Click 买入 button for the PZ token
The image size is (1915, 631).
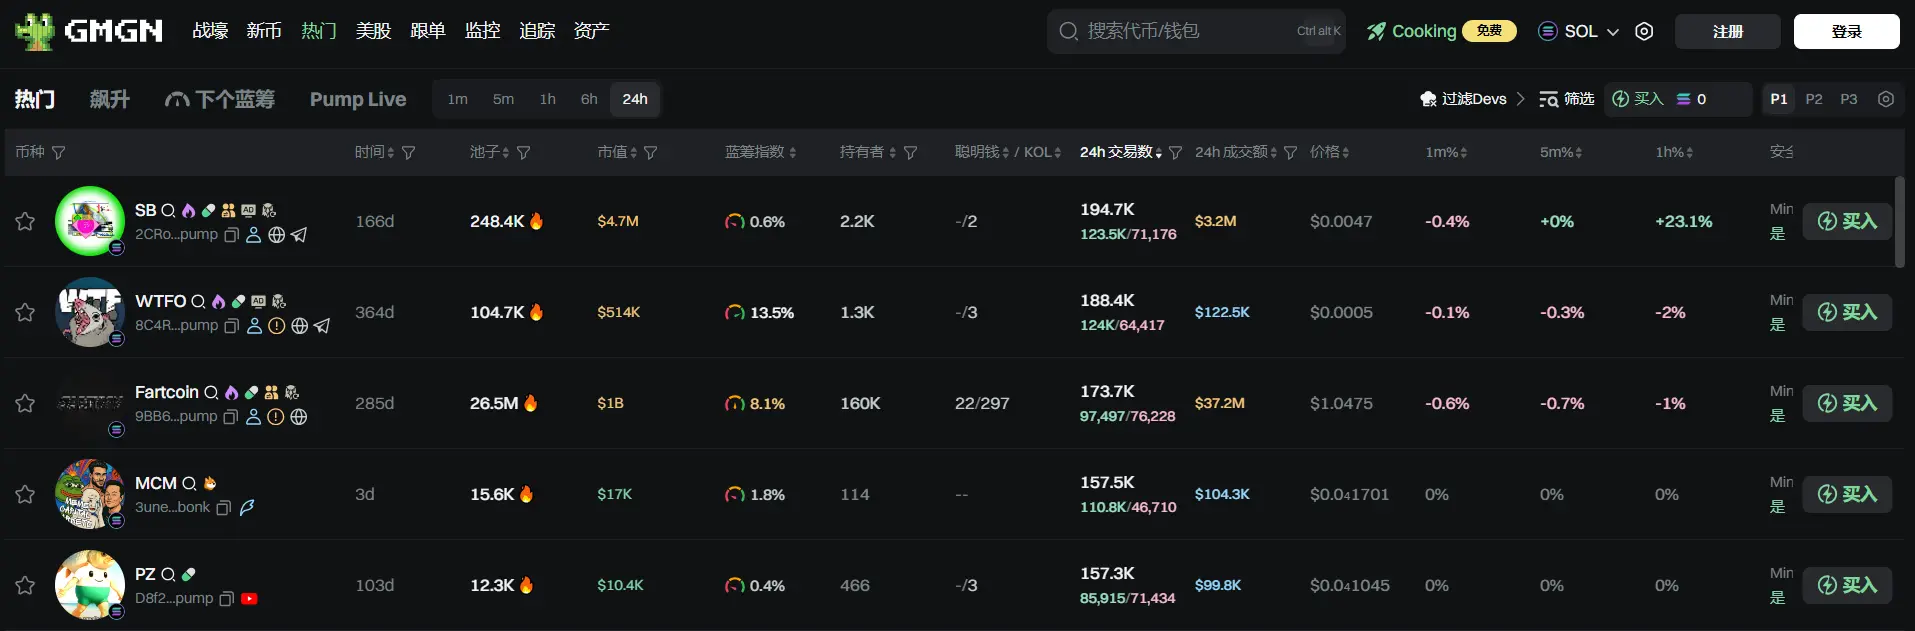coord(1847,585)
